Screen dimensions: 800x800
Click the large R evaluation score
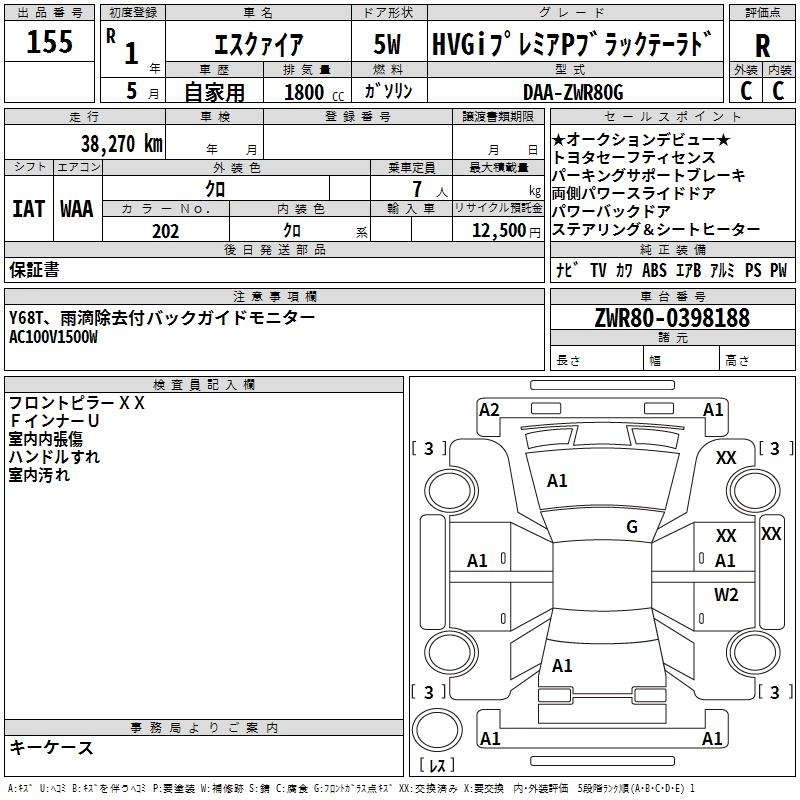click(762, 46)
